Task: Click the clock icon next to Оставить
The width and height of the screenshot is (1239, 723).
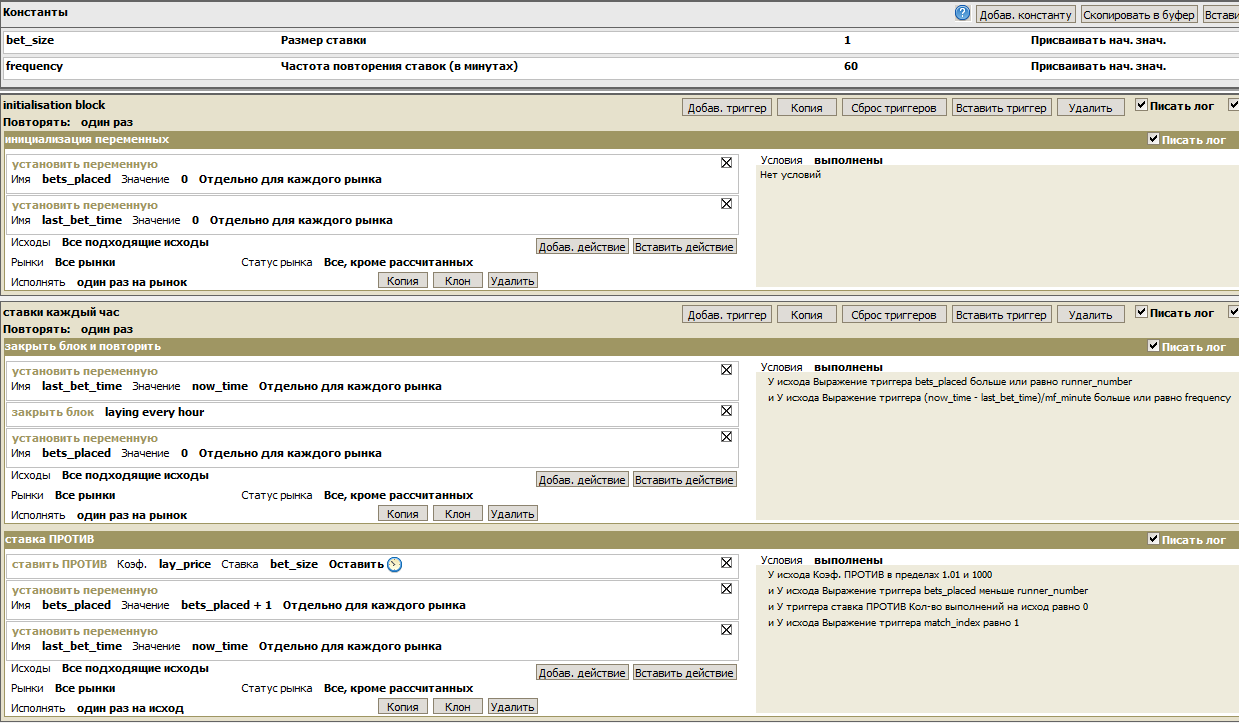Action: (x=395, y=564)
